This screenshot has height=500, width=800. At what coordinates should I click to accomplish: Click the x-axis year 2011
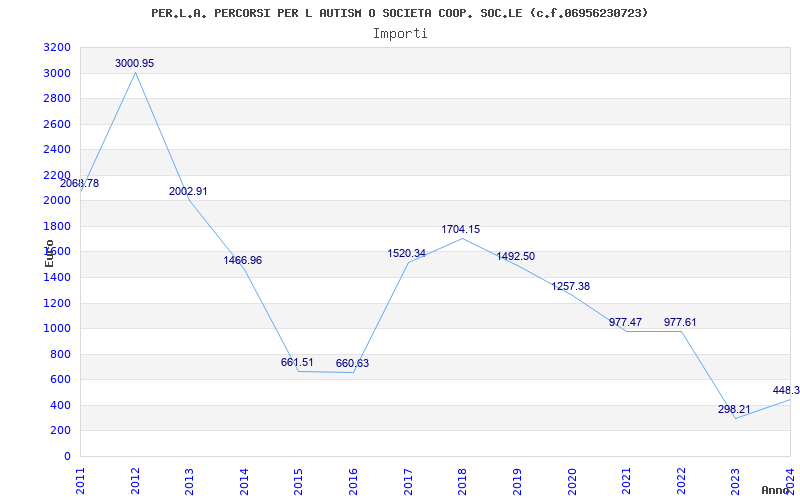tap(81, 481)
